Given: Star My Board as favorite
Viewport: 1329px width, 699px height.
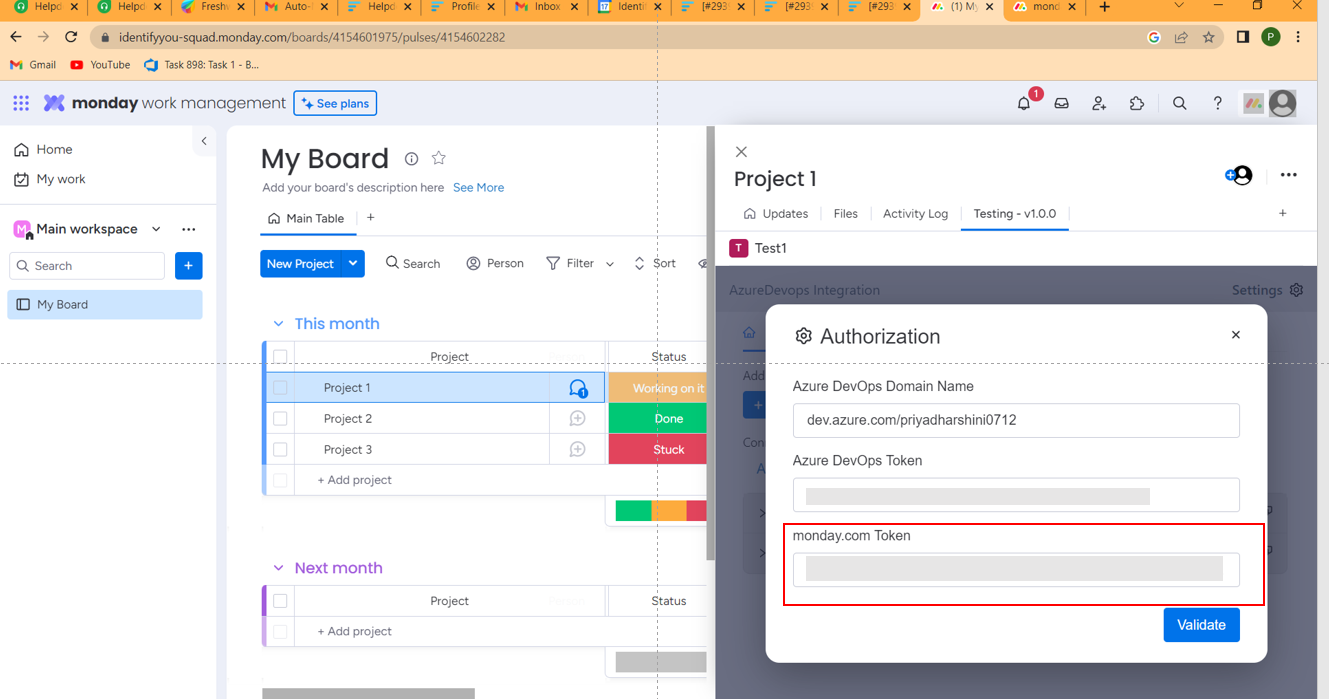Looking at the screenshot, I should point(438,158).
